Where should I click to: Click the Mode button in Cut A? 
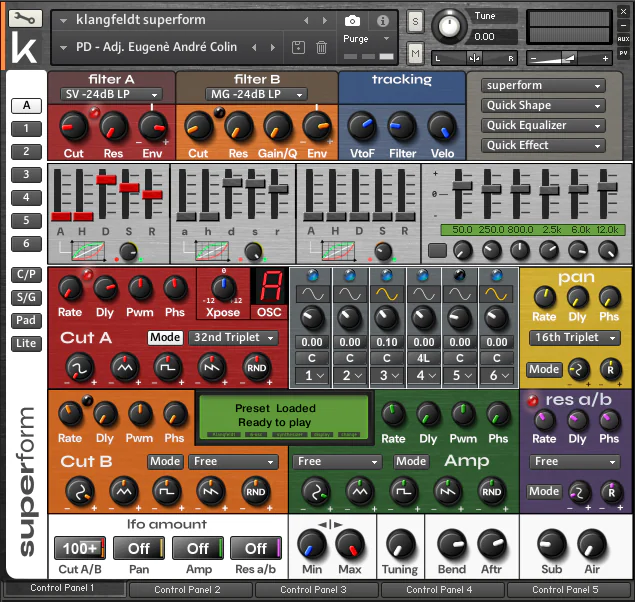pos(165,337)
